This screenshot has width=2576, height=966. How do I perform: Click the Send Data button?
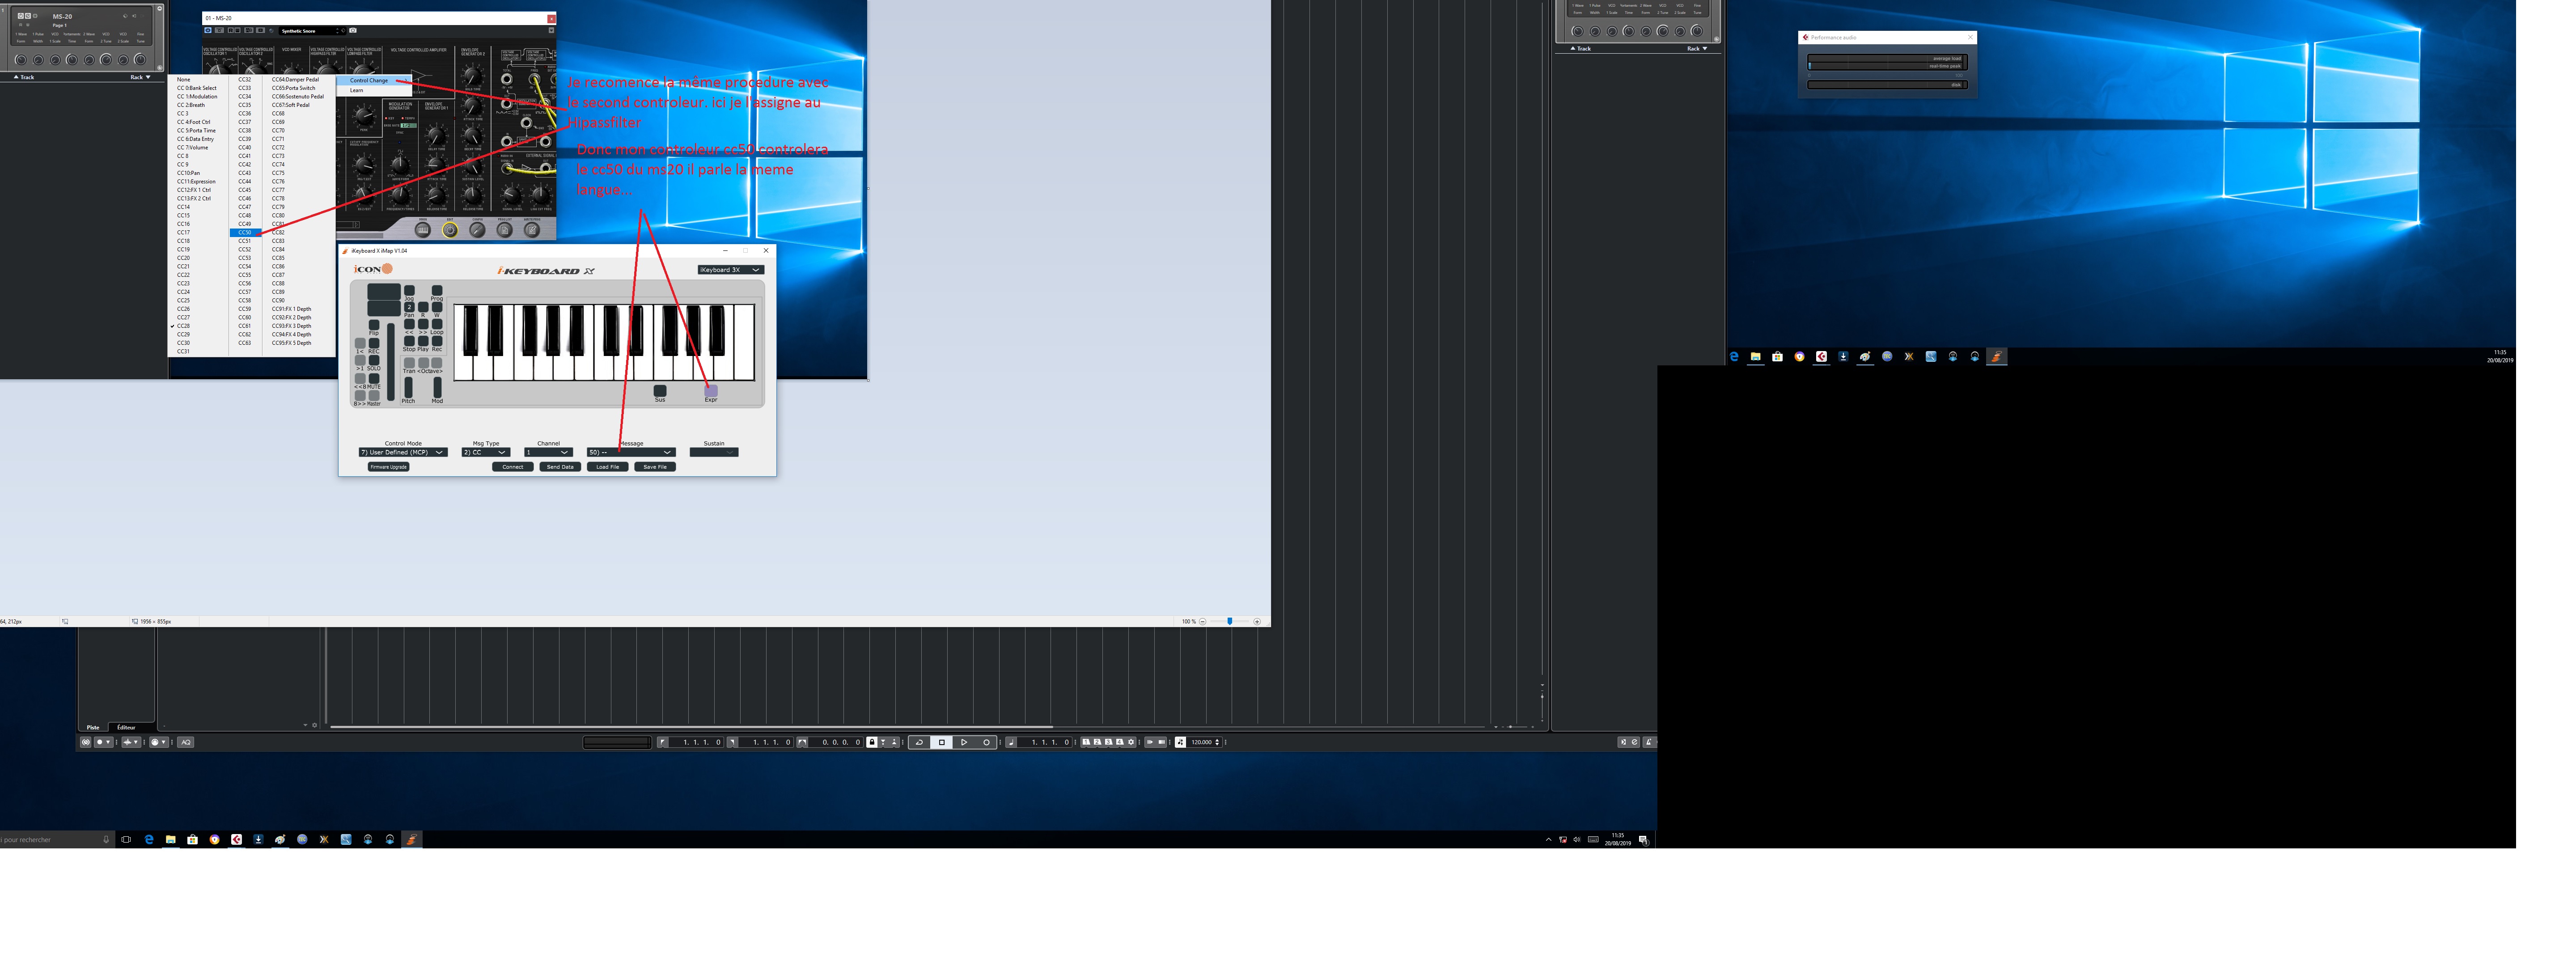560,467
